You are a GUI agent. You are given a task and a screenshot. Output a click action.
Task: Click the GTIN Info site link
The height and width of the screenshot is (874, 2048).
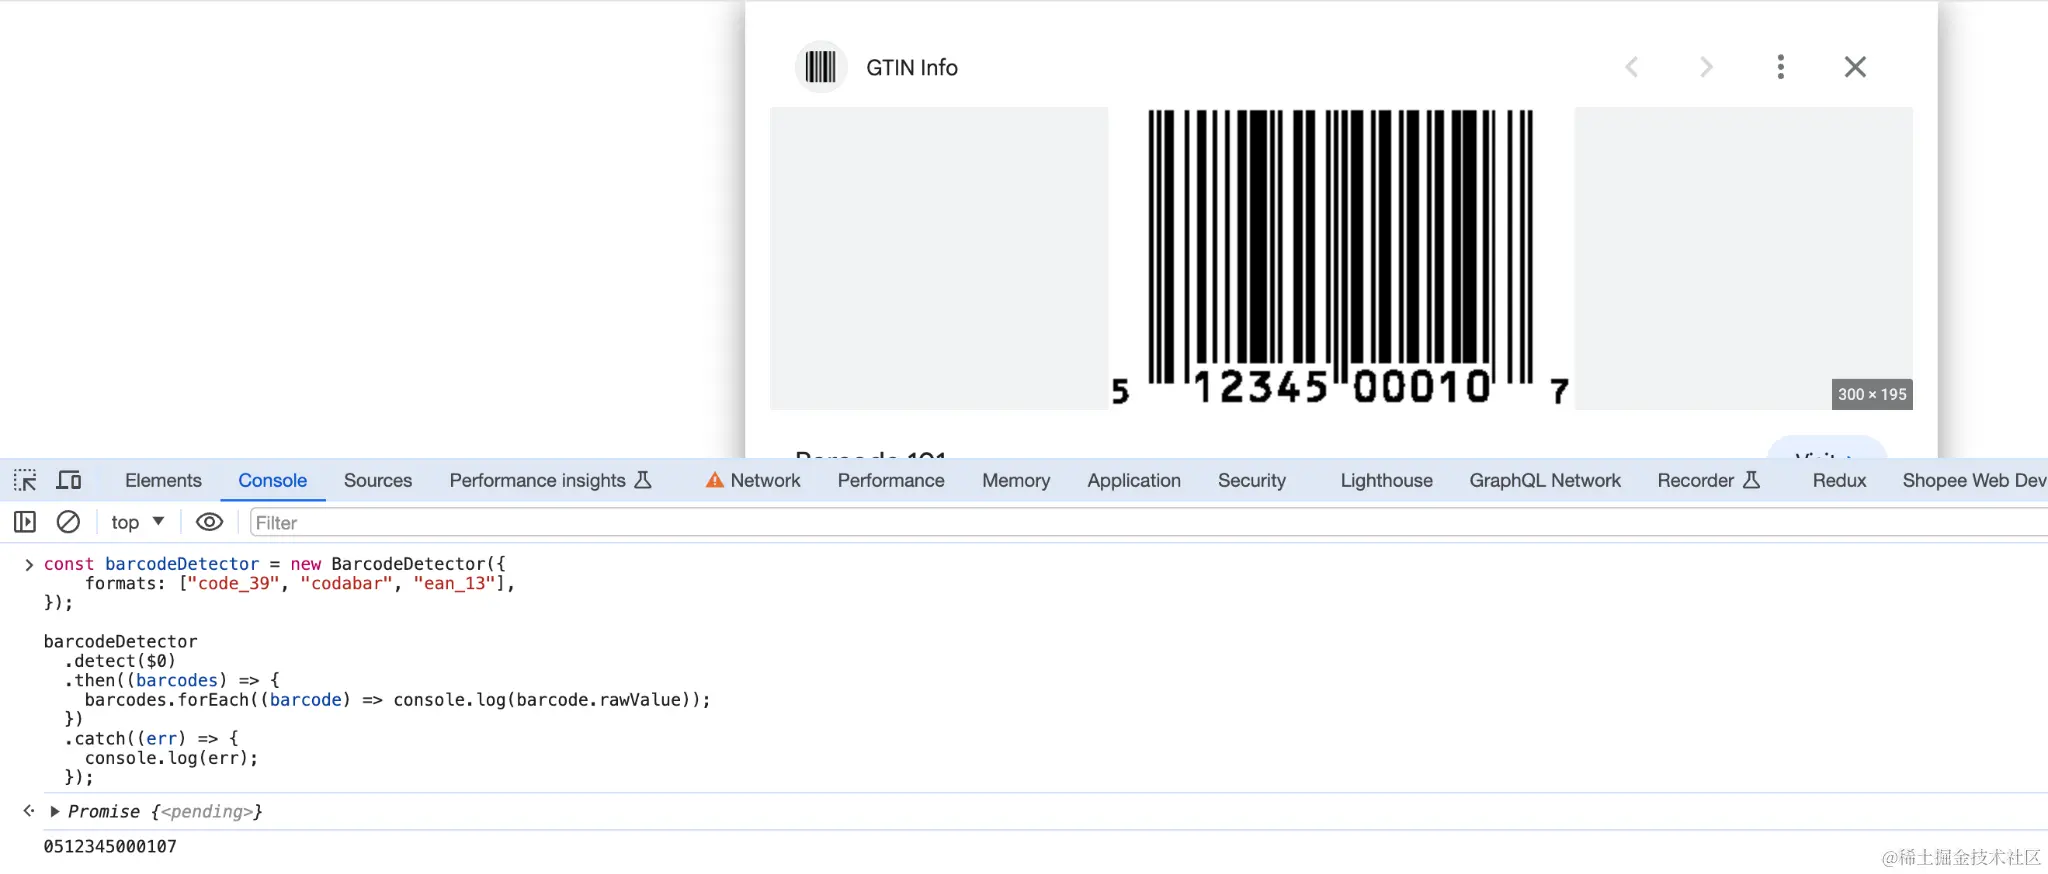(911, 67)
